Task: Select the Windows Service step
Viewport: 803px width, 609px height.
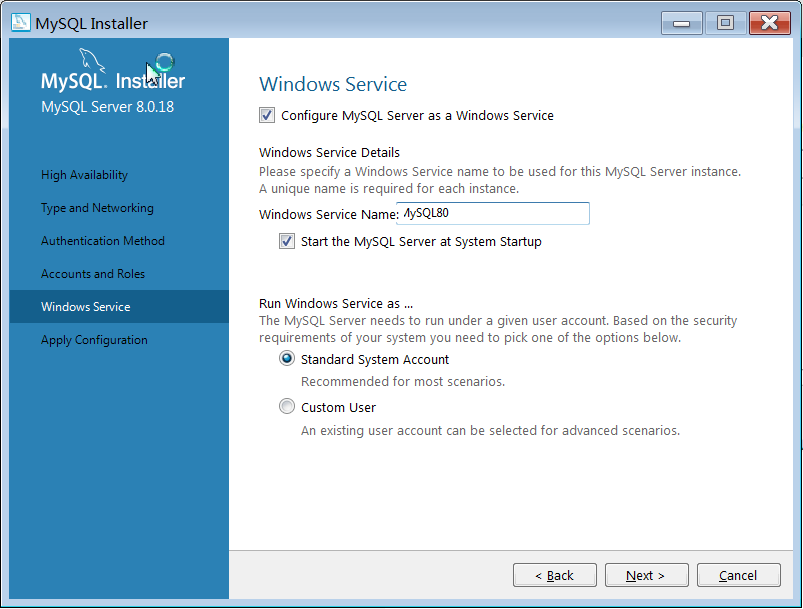Action: tap(119, 306)
